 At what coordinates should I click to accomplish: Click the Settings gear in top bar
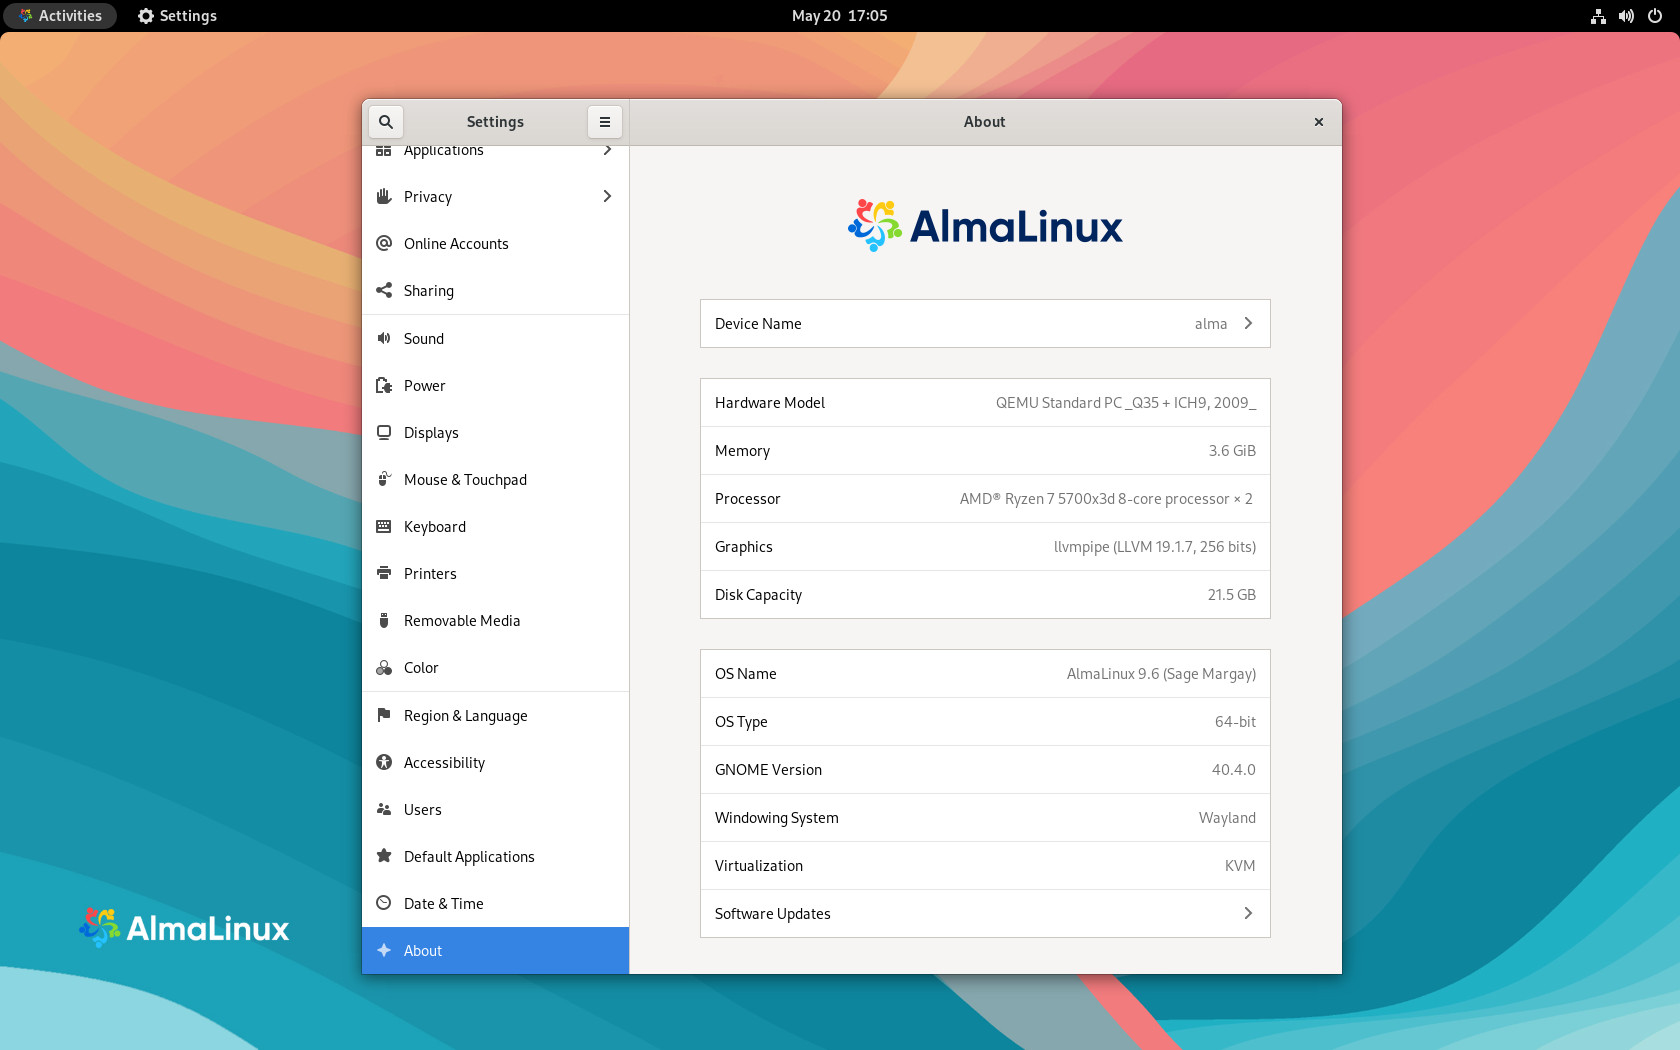[x=146, y=16]
